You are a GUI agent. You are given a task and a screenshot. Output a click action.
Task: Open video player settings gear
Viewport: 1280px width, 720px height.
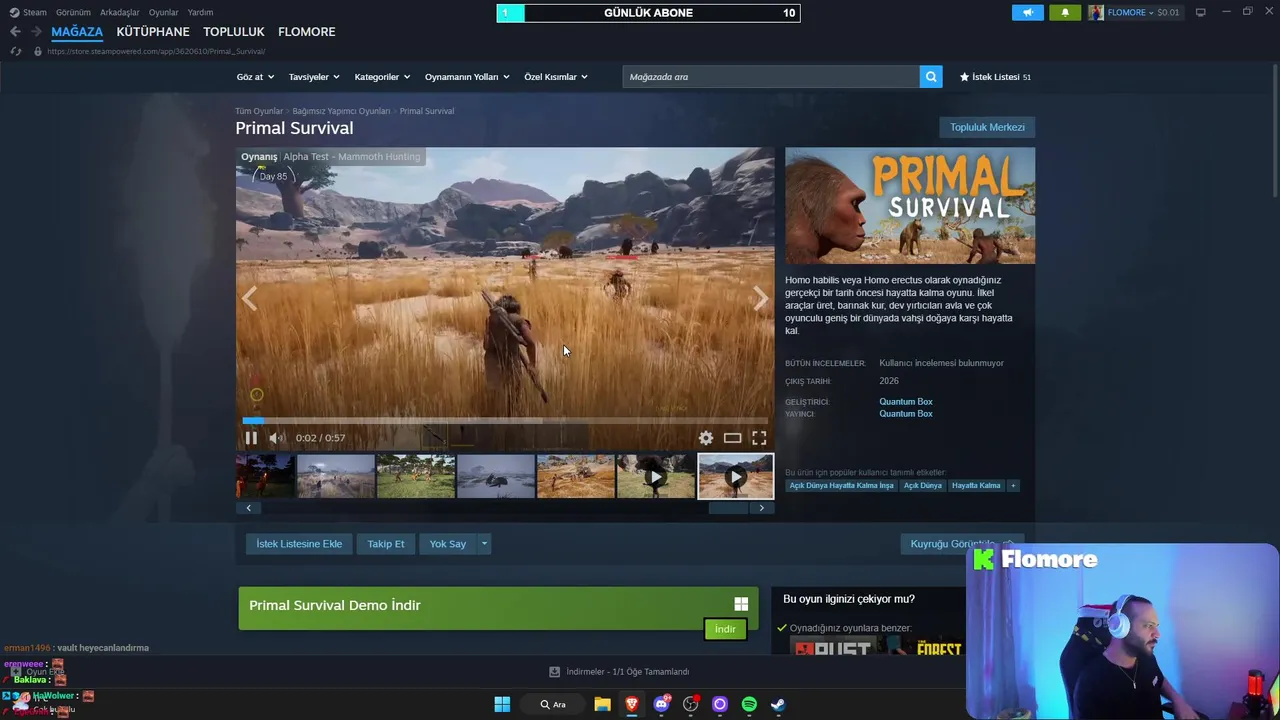pyautogui.click(x=706, y=438)
